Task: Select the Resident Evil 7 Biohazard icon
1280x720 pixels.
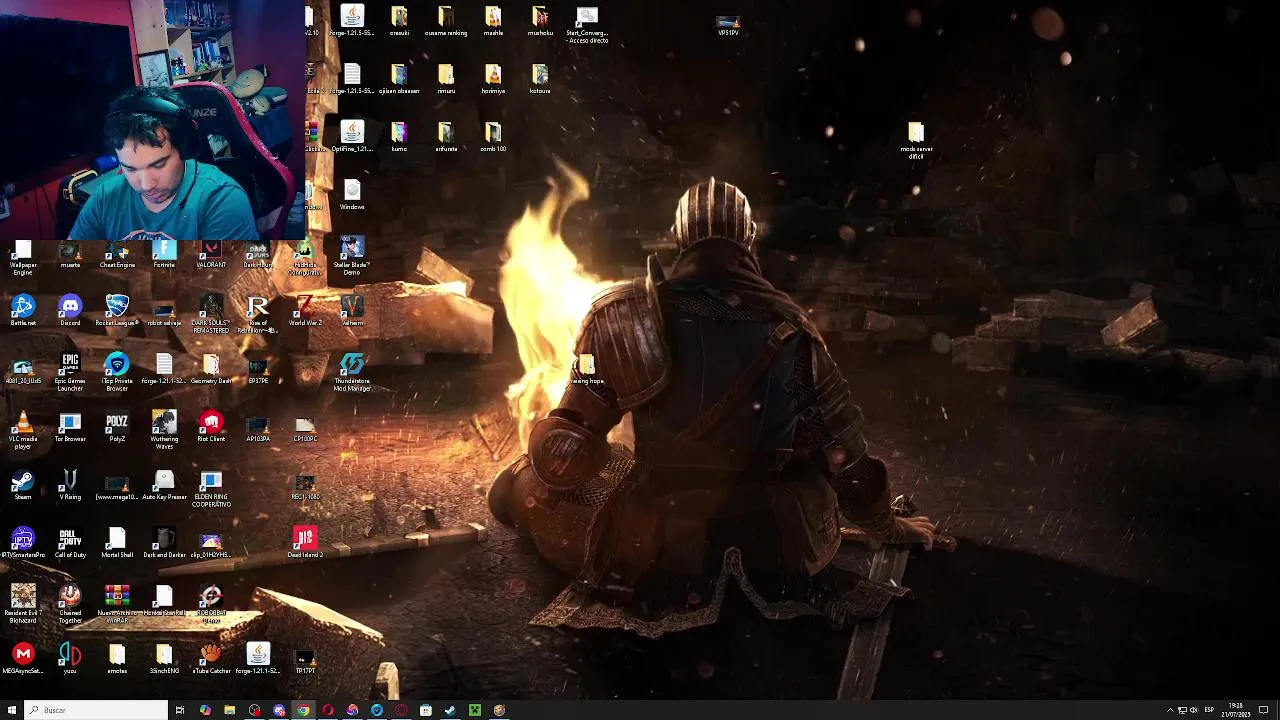Action: tap(23, 605)
